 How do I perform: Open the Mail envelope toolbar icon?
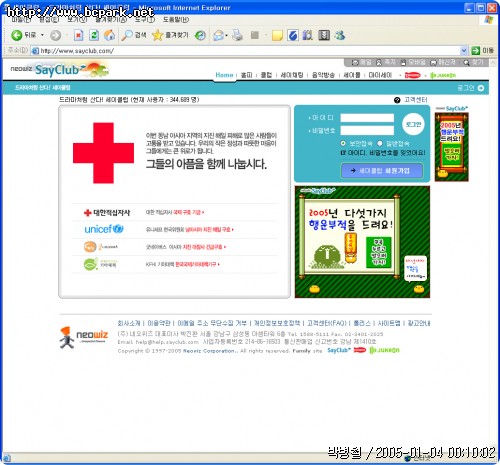pos(219,35)
